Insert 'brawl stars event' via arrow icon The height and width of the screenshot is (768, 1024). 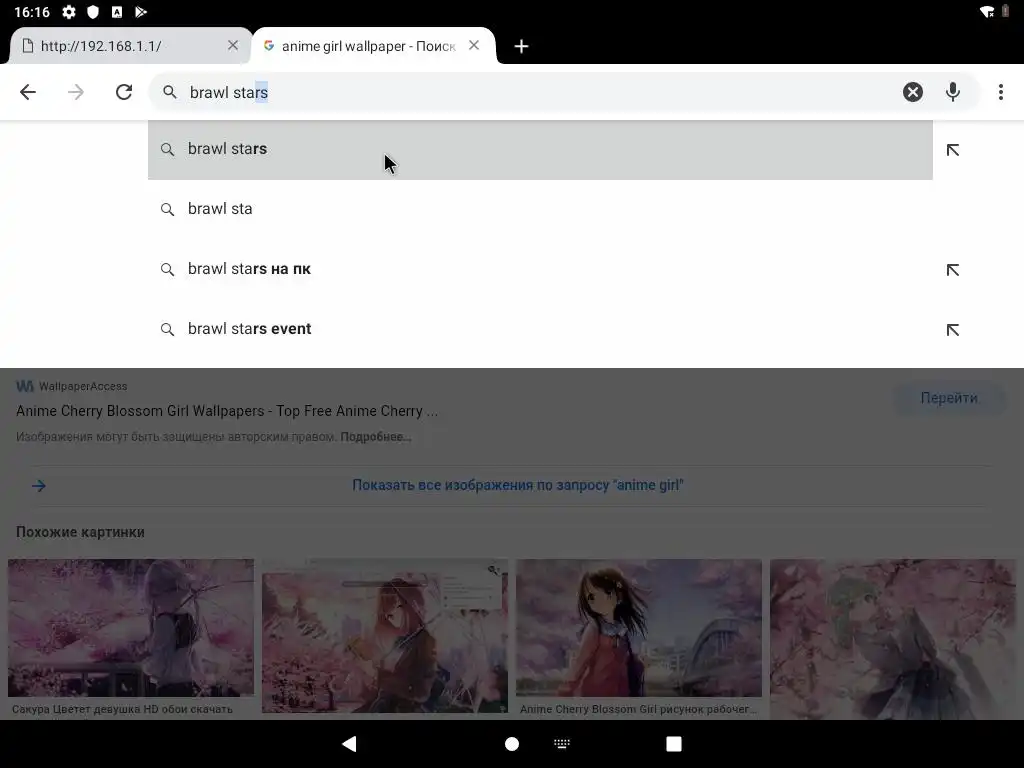tap(953, 330)
